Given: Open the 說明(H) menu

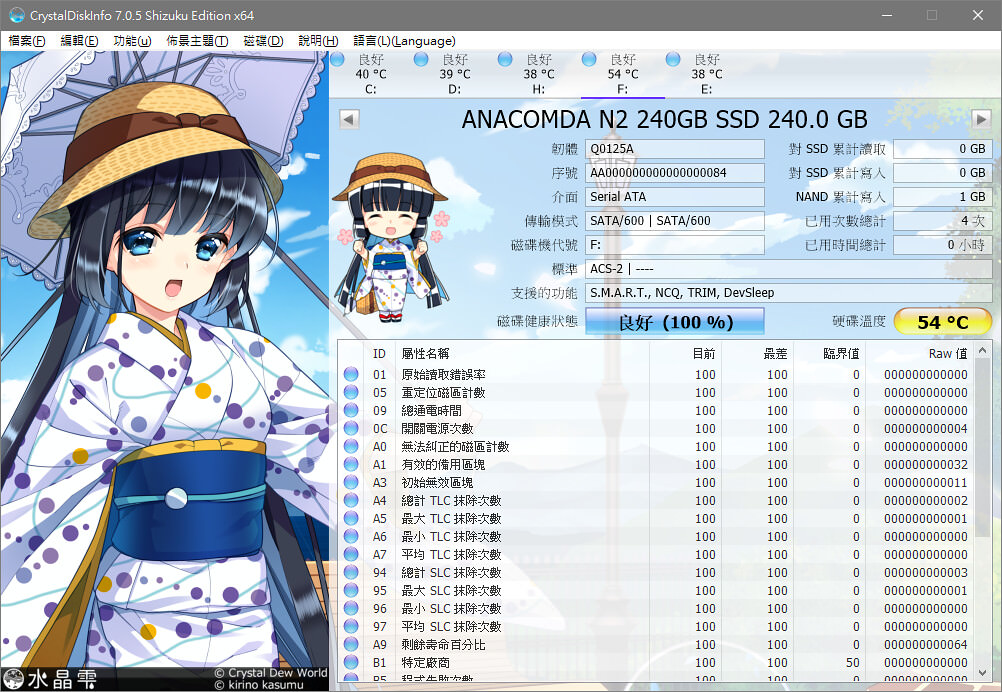Looking at the screenshot, I should (318, 41).
